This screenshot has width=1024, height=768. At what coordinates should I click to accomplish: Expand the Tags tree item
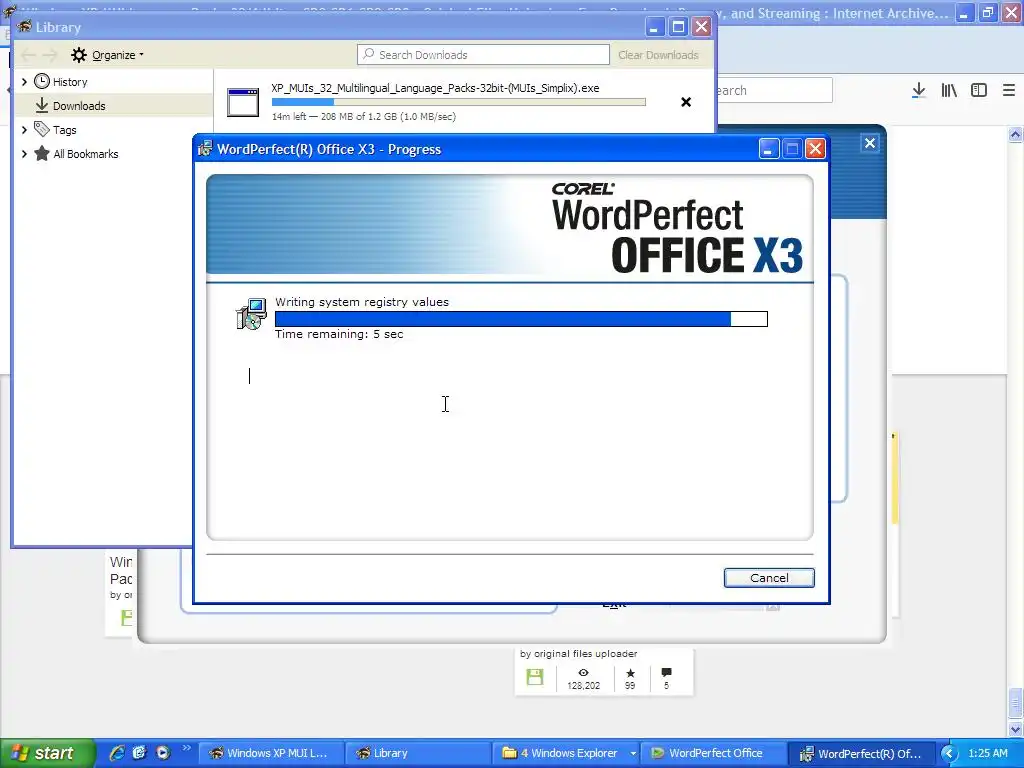point(24,130)
